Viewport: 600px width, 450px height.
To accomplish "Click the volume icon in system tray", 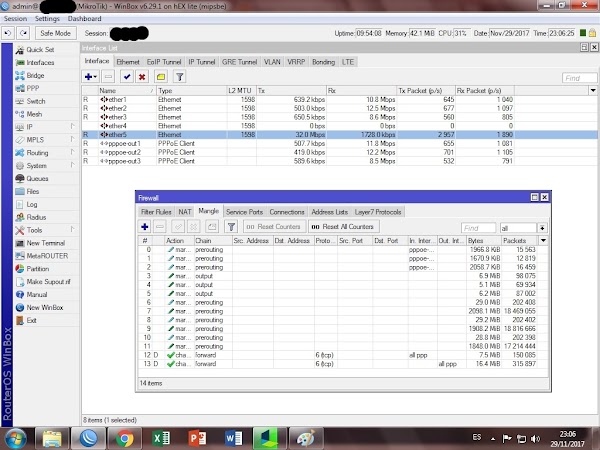I will click(536, 439).
